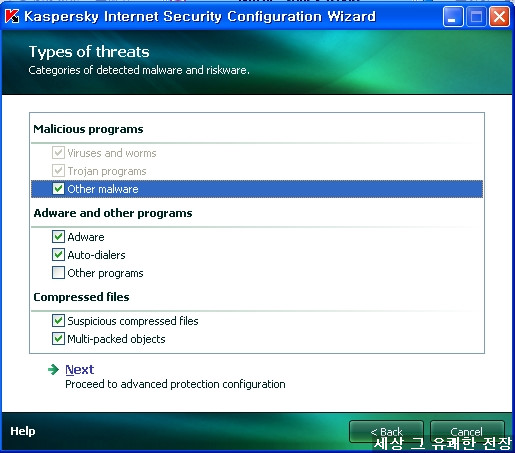Toggle the Multi-packed objects checkbox
Viewport: 515px width, 453px height.
click(58, 339)
